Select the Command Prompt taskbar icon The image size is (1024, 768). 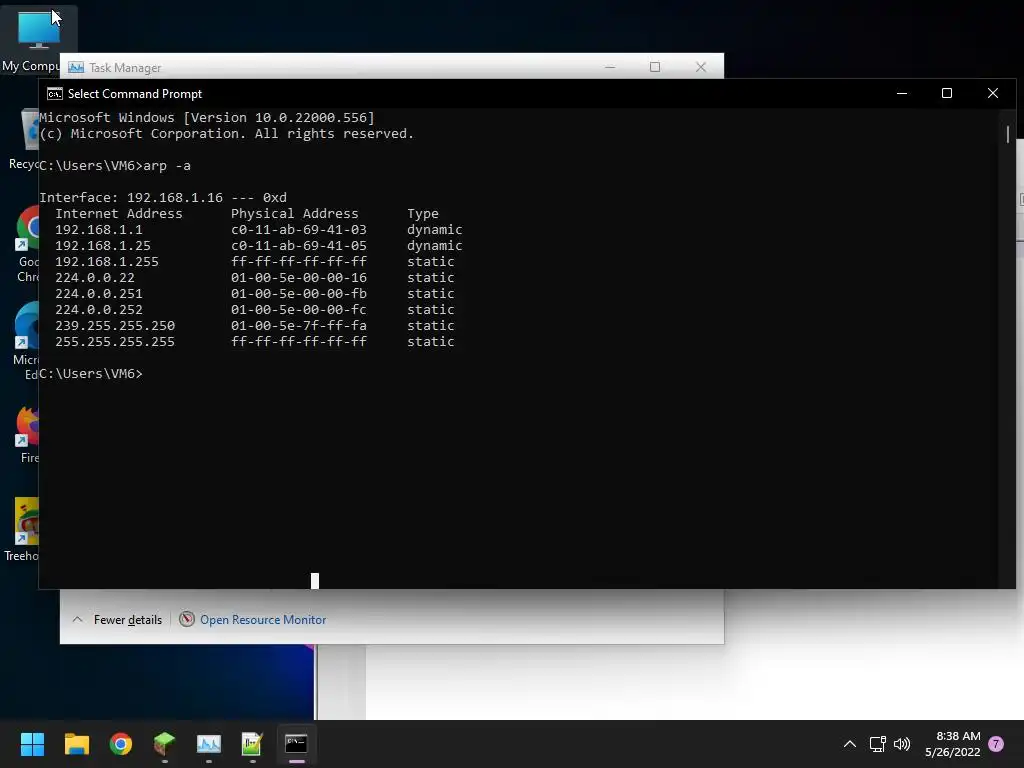tap(296, 744)
